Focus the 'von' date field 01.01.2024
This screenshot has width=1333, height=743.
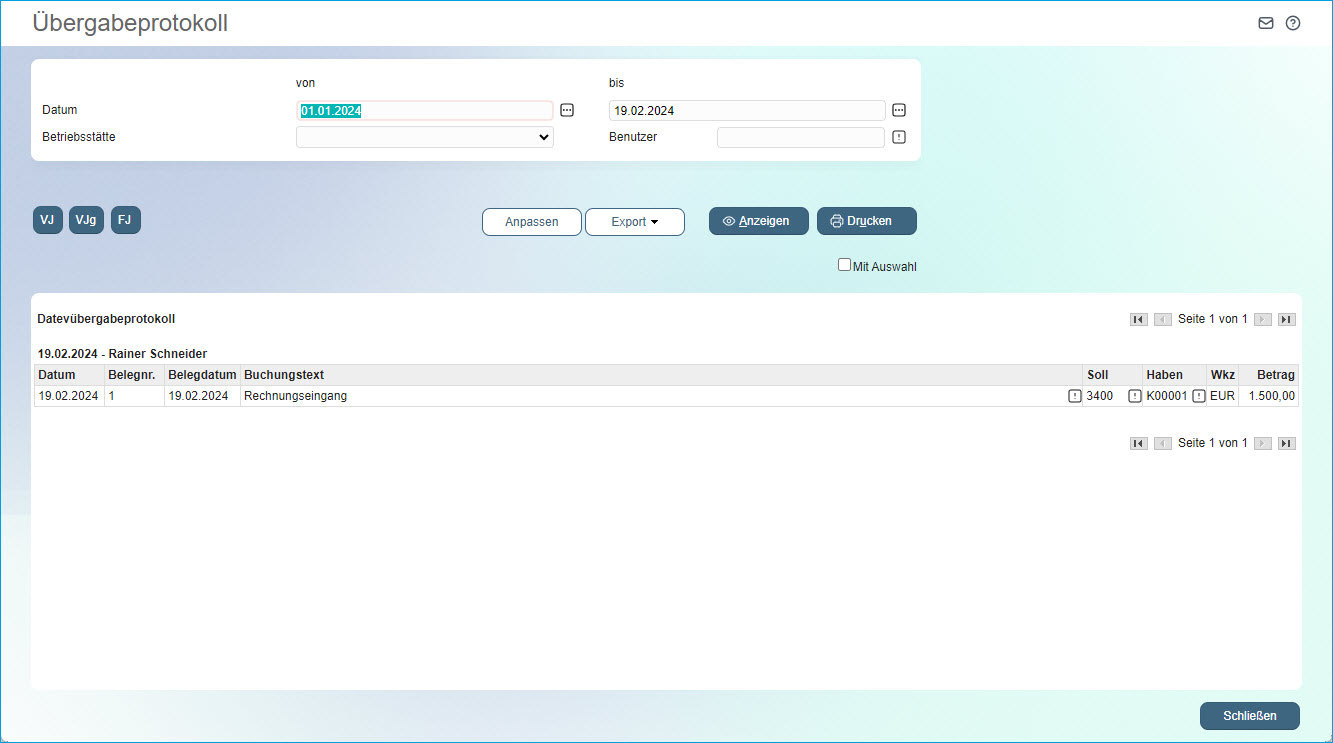(x=425, y=111)
